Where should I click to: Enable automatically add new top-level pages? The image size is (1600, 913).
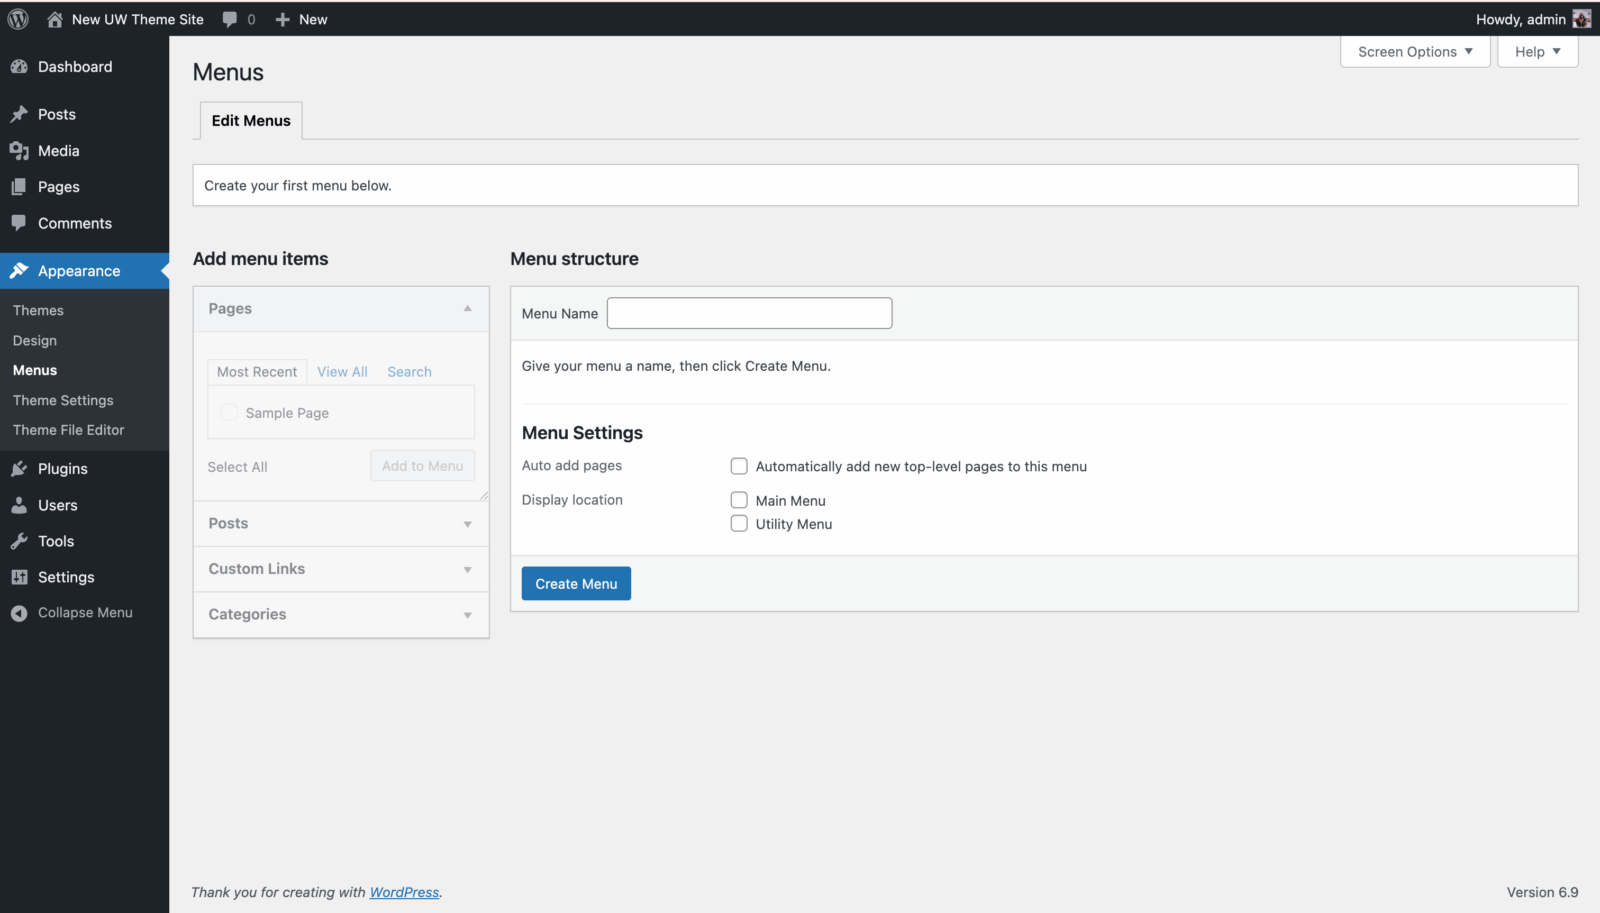click(x=739, y=466)
